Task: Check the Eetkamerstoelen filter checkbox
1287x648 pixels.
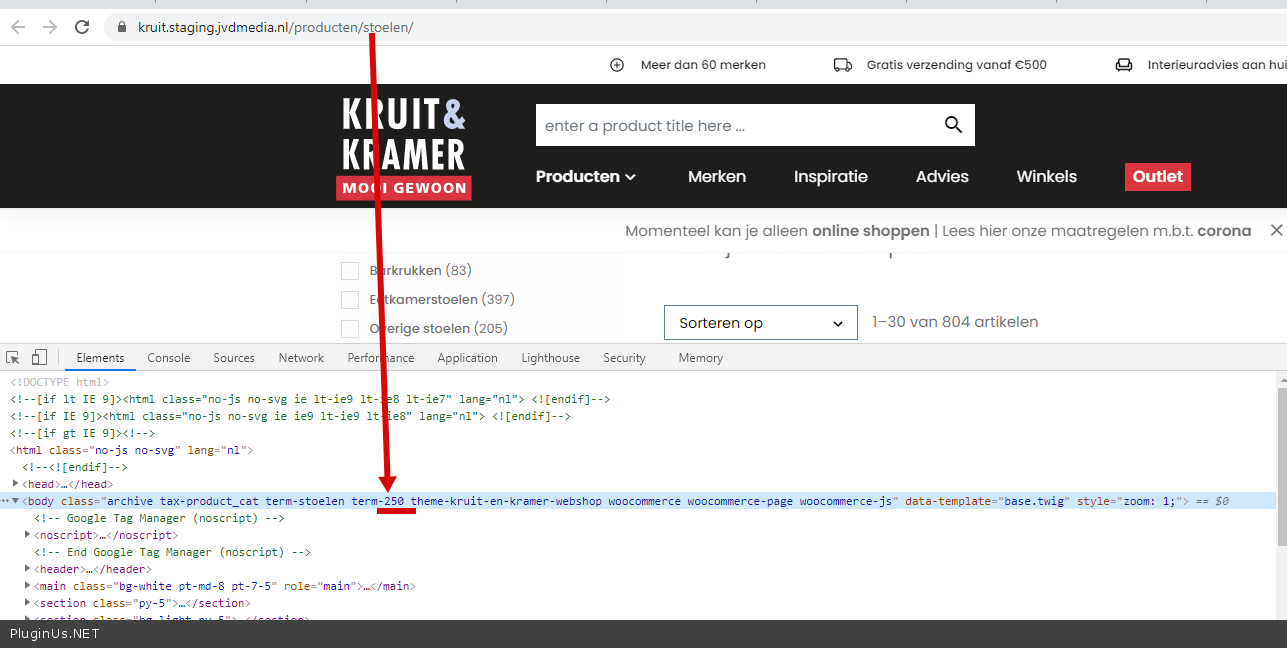Action: tap(350, 300)
